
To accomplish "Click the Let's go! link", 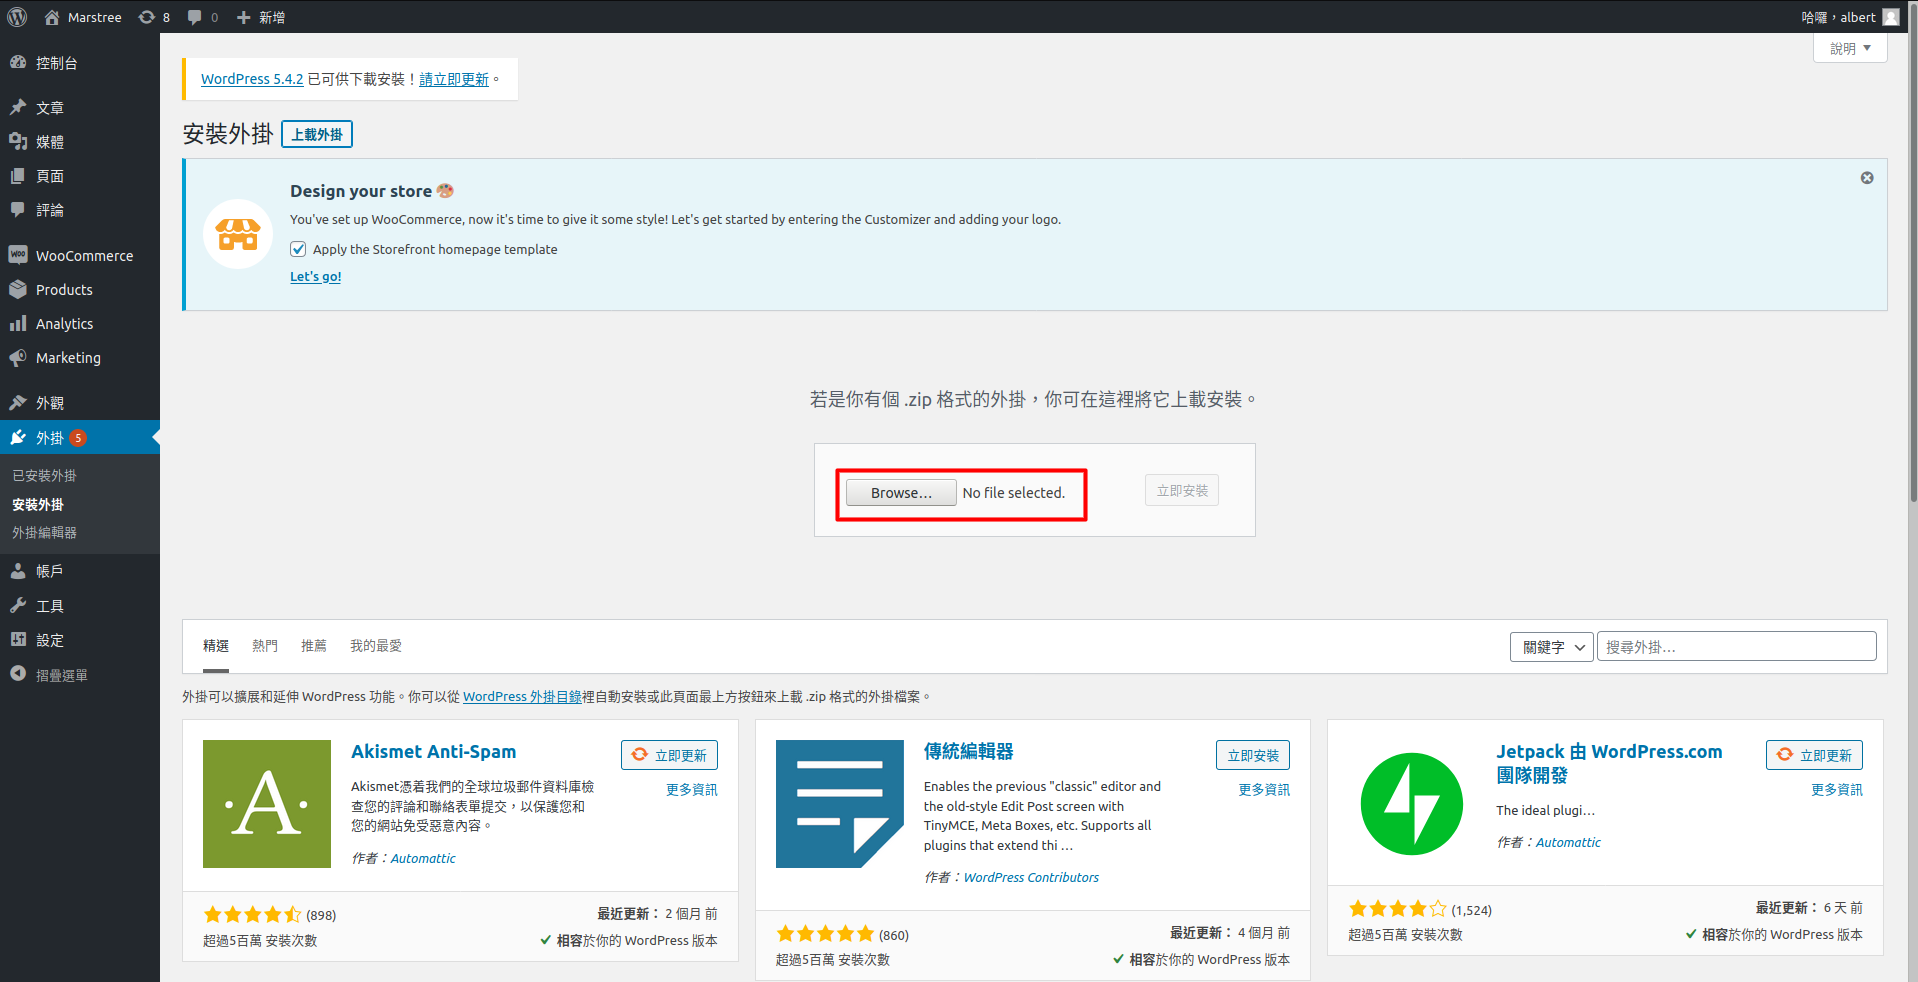I will click(315, 277).
